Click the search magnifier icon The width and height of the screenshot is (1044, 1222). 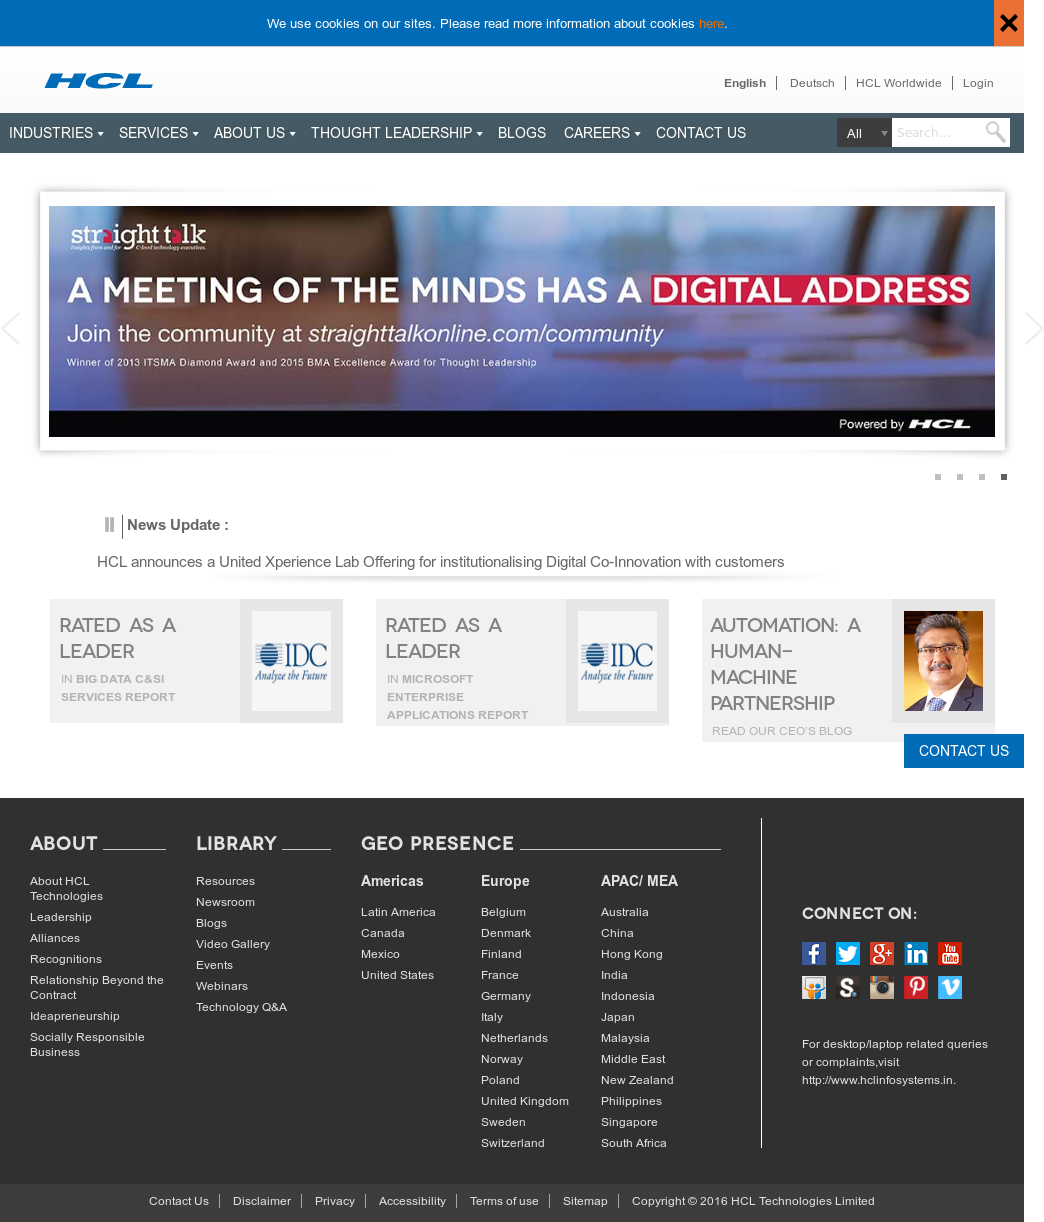pyautogui.click(x=995, y=132)
